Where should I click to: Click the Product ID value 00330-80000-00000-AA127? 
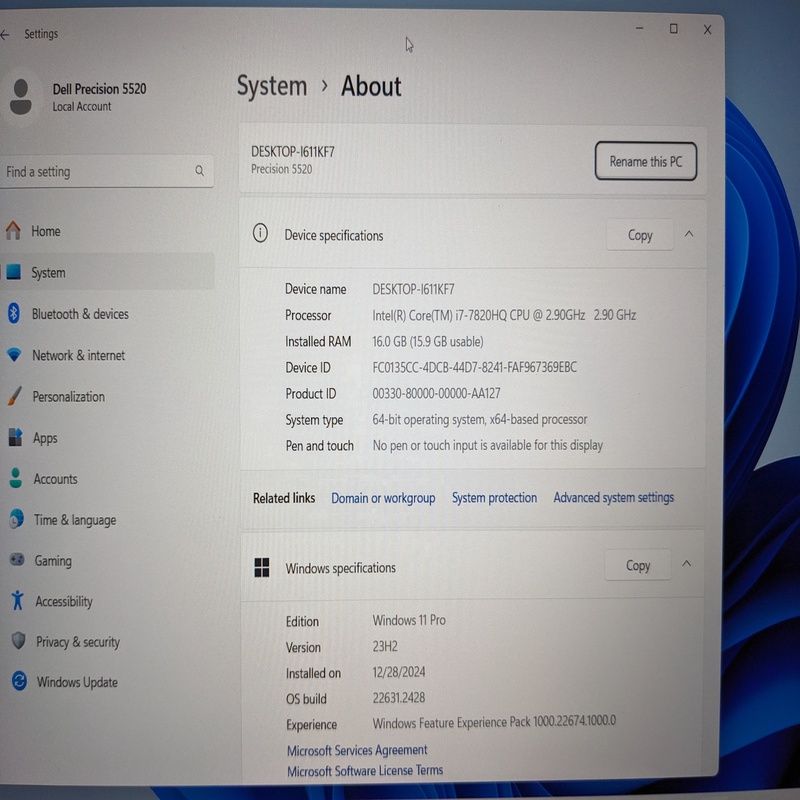coord(436,393)
